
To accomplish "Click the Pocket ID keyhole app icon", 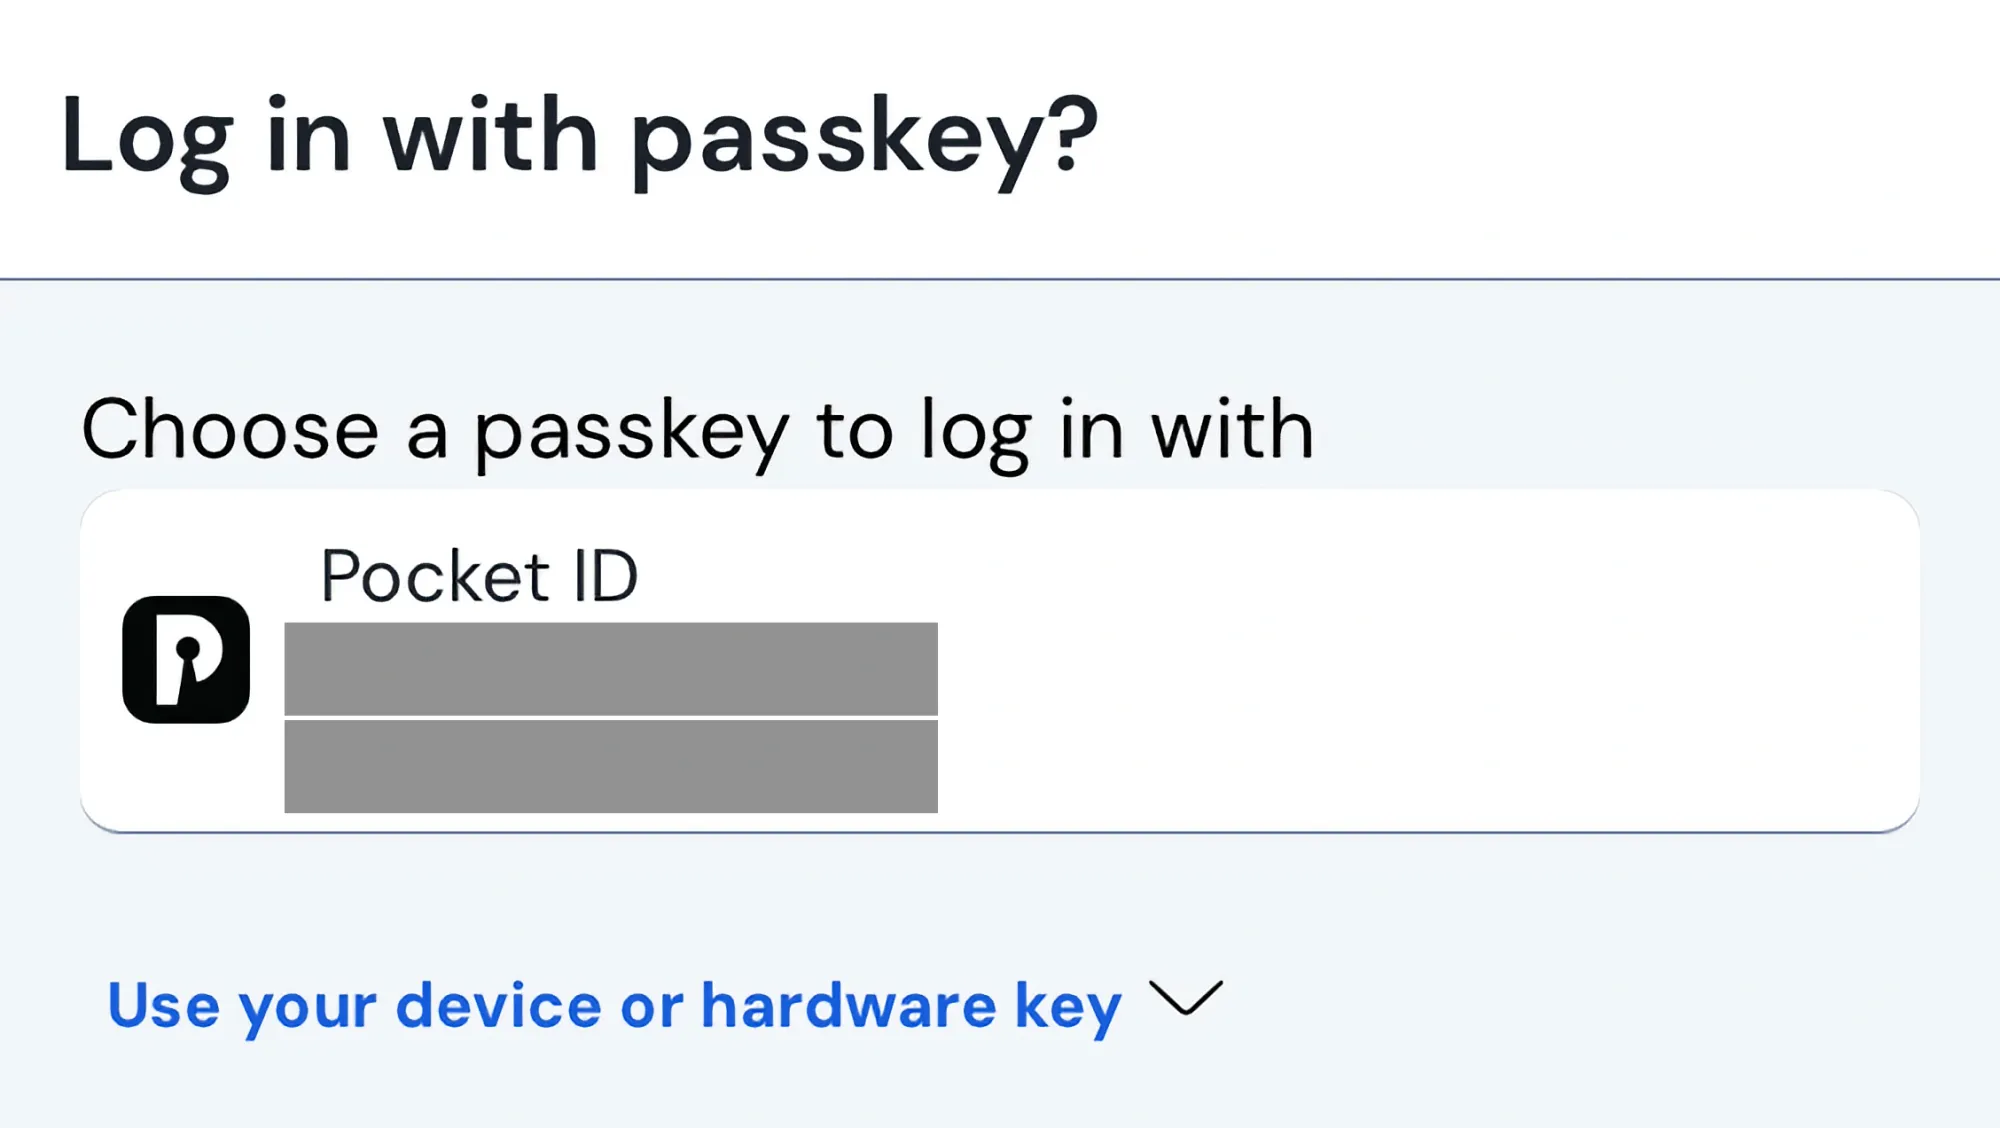I will [x=186, y=660].
